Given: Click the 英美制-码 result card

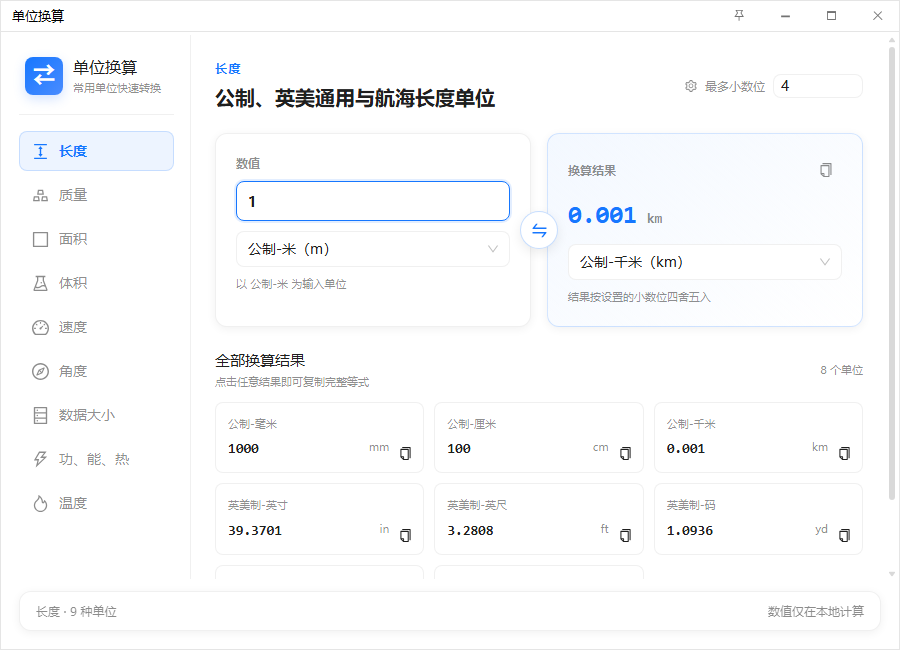Looking at the screenshot, I should (758, 519).
